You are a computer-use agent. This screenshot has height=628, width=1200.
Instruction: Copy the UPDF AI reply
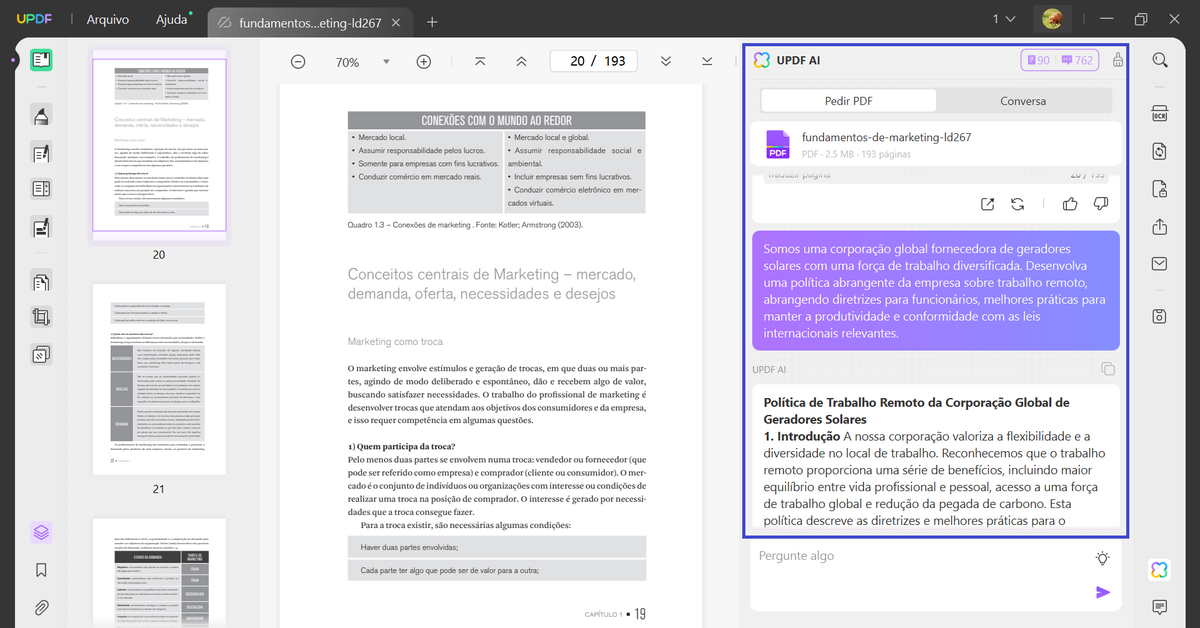tap(1107, 369)
